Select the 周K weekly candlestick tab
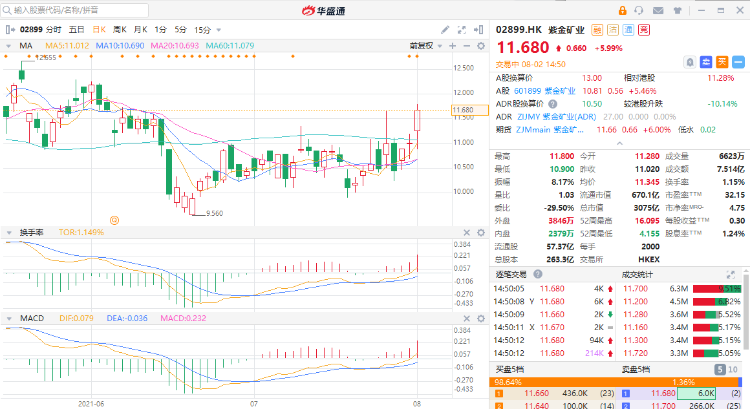Screen dimensions: 750x409 point(120,30)
